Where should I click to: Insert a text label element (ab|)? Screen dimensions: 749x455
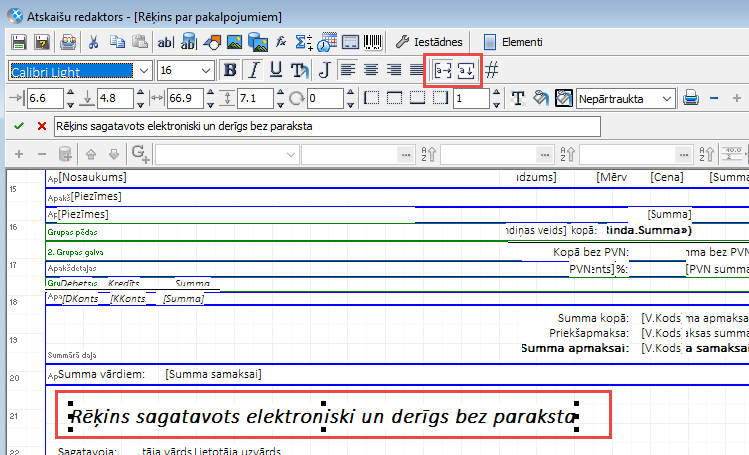pyautogui.click(x=165, y=42)
